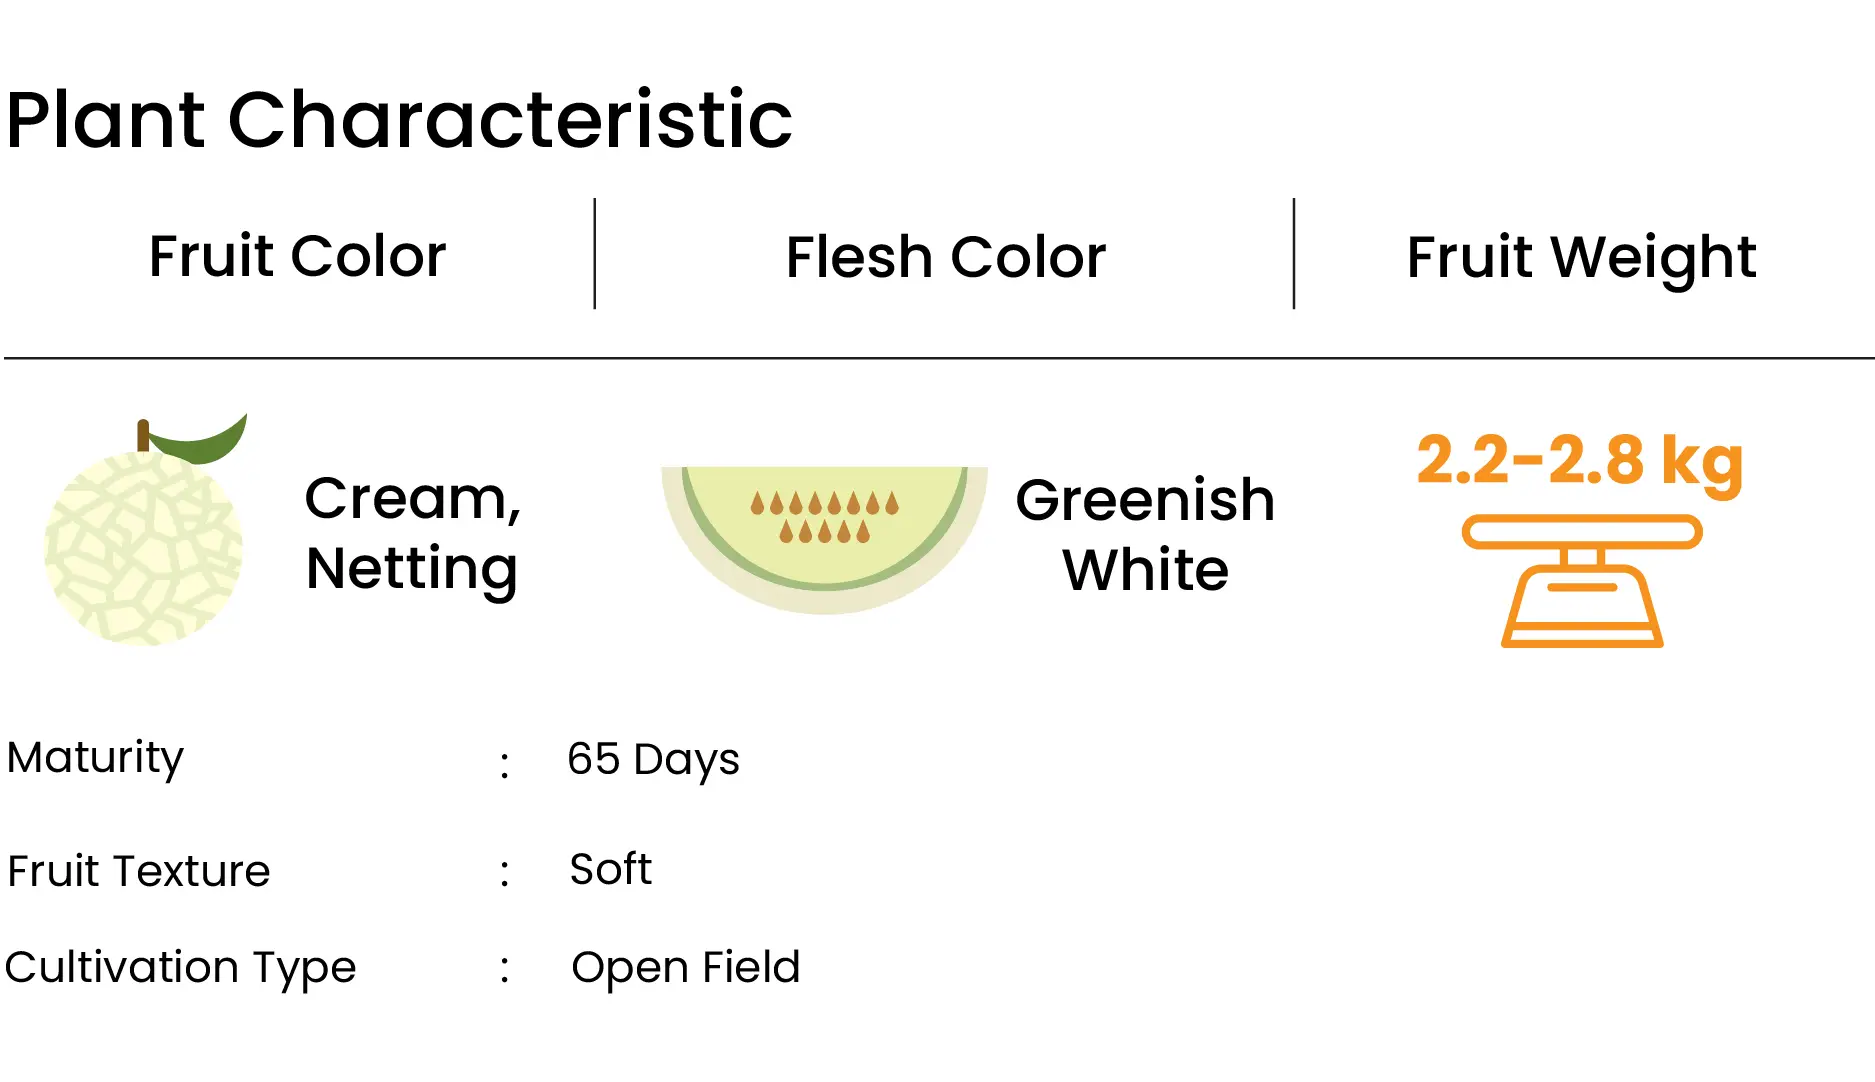This screenshot has width=1875, height=1082.
Task: Click the 2.2-2.8 kg weight value
Action: pyautogui.click(x=1580, y=461)
